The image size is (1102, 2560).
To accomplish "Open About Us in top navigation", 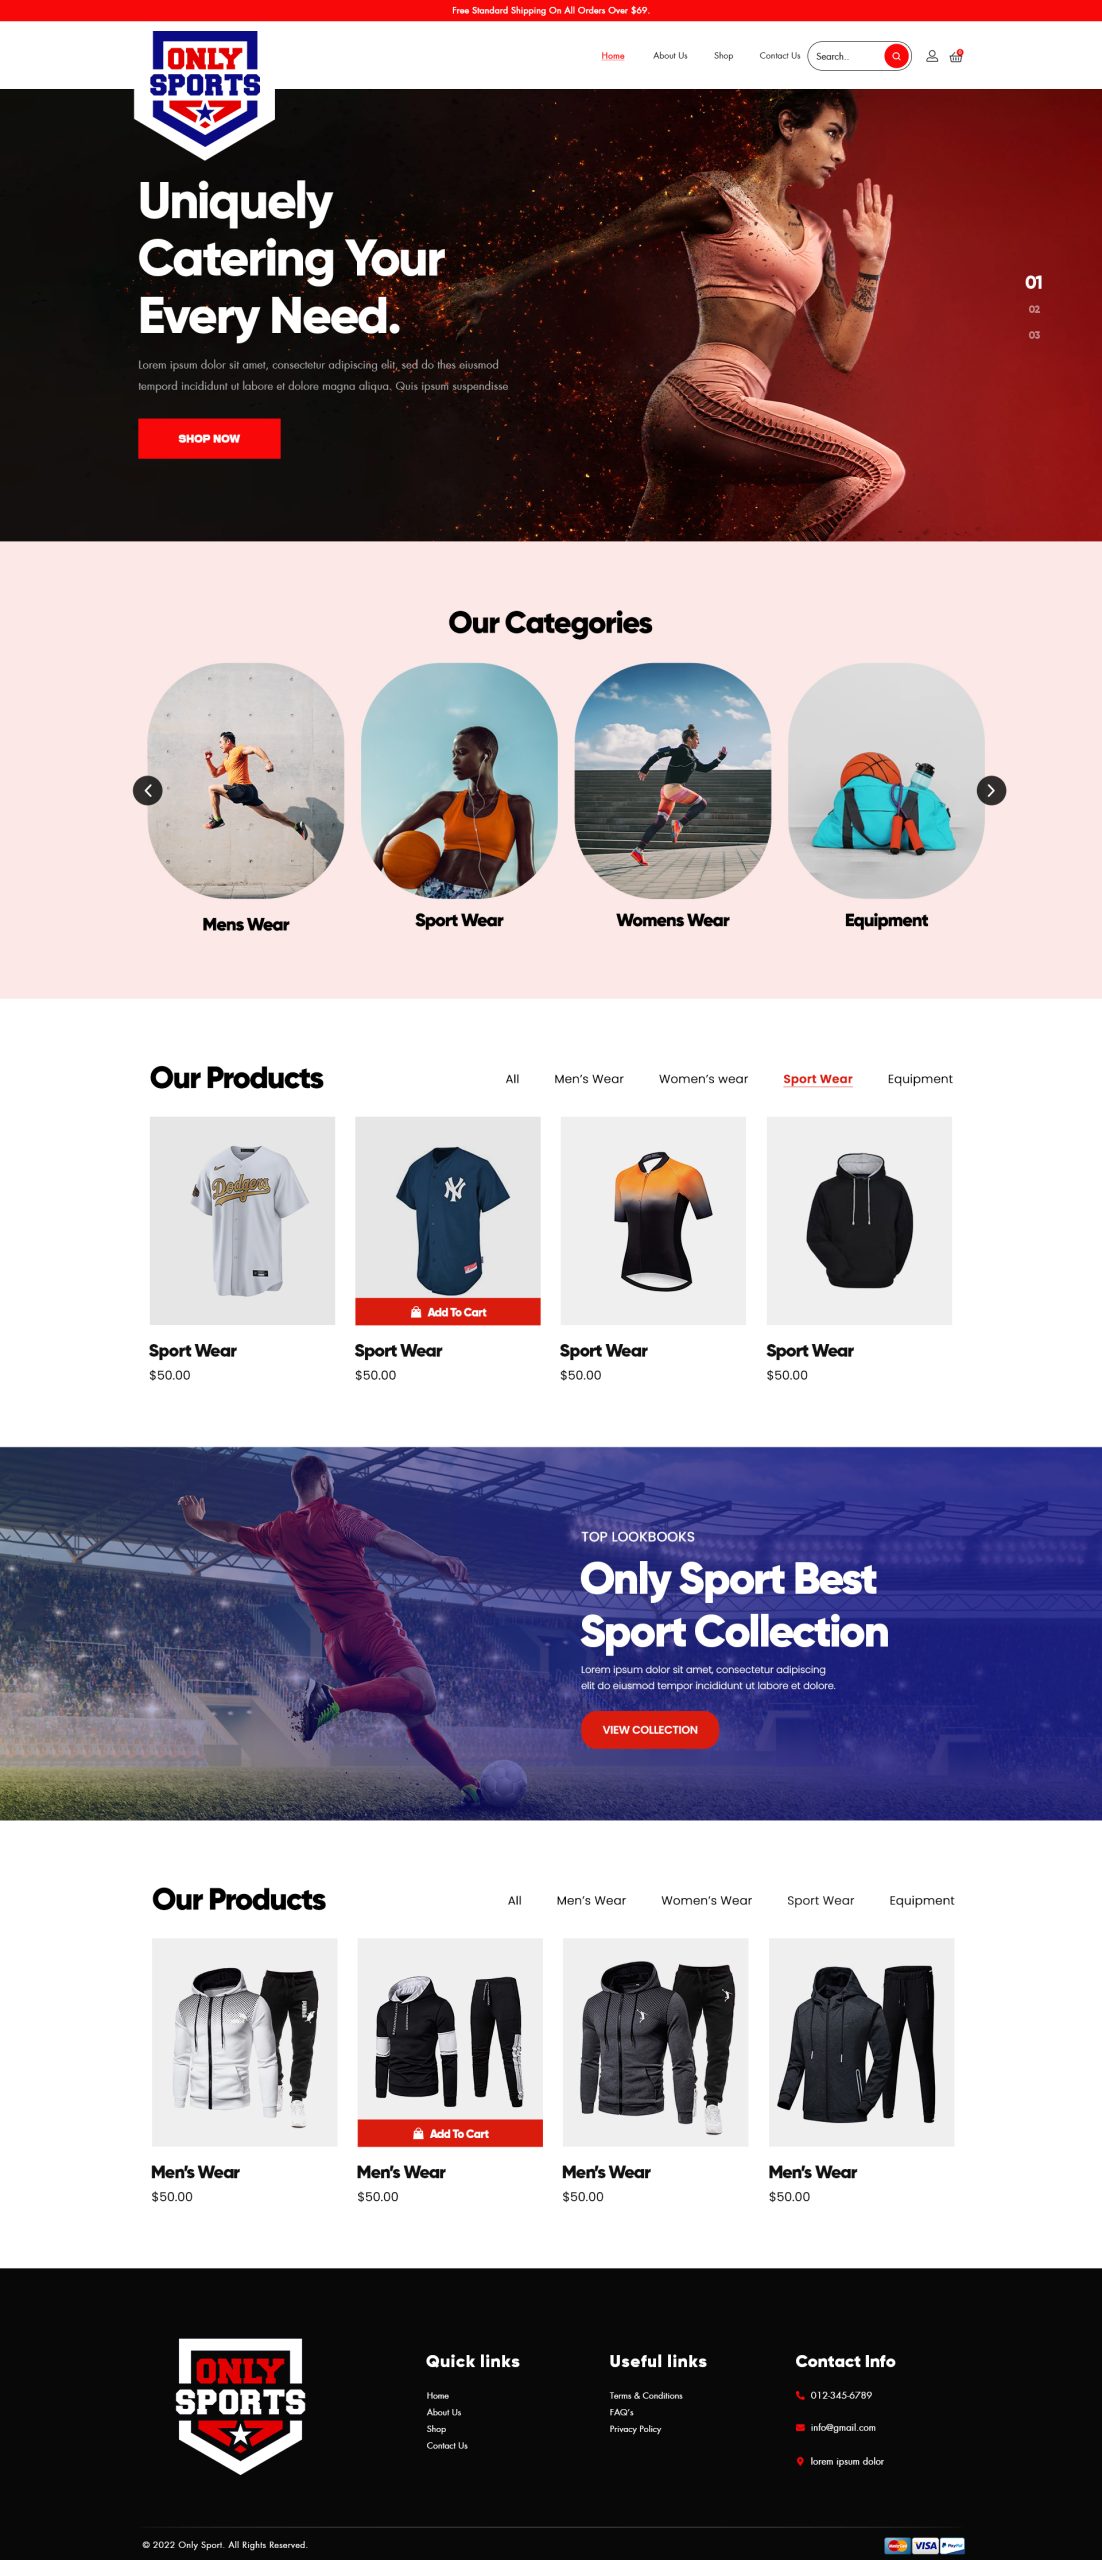I will click(670, 56).
